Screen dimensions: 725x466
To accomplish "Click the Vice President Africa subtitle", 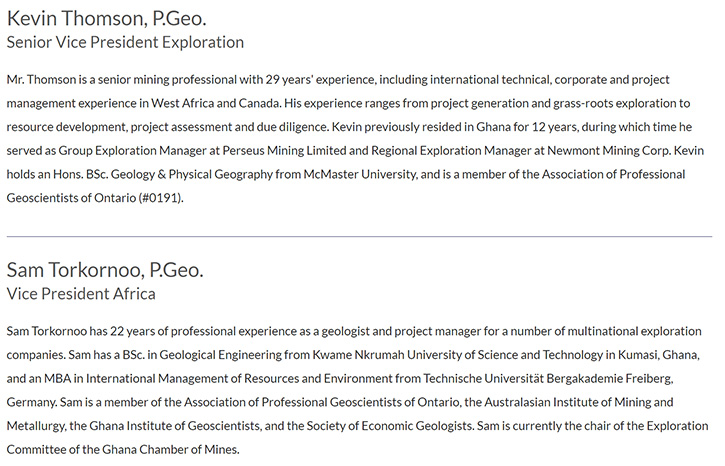I will pos(81,294).
